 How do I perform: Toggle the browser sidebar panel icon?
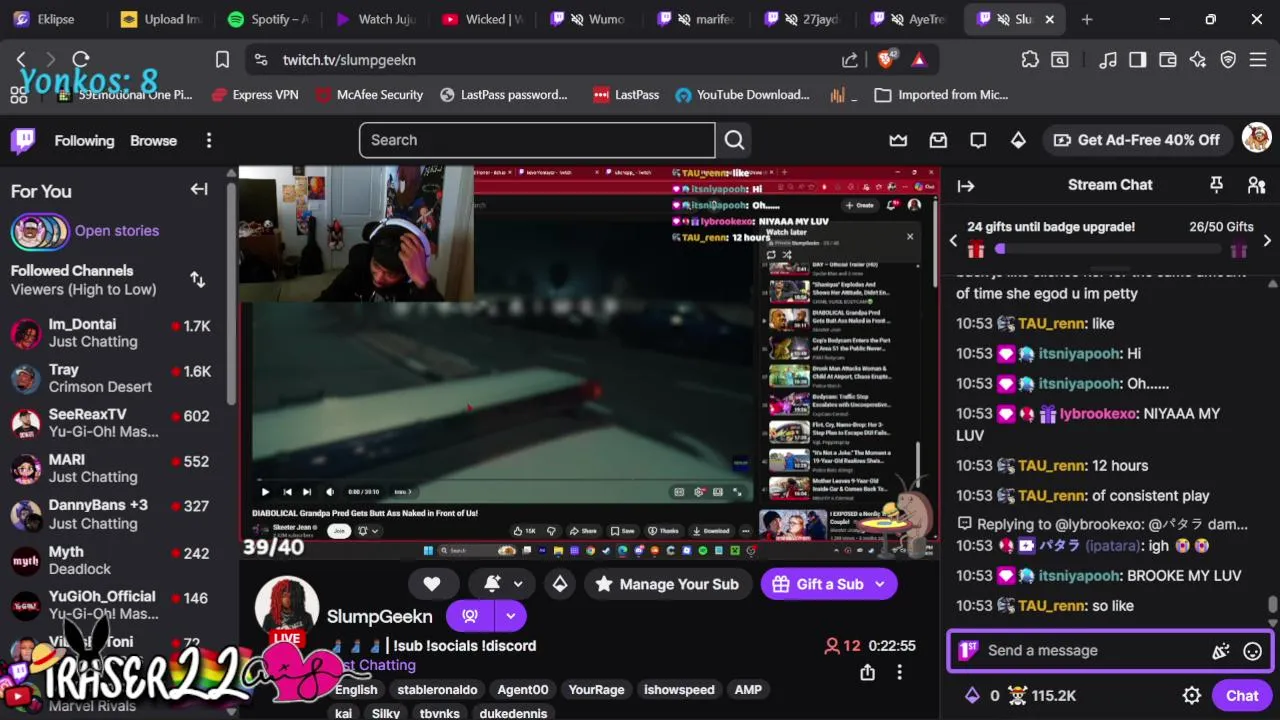(1137, 60)
